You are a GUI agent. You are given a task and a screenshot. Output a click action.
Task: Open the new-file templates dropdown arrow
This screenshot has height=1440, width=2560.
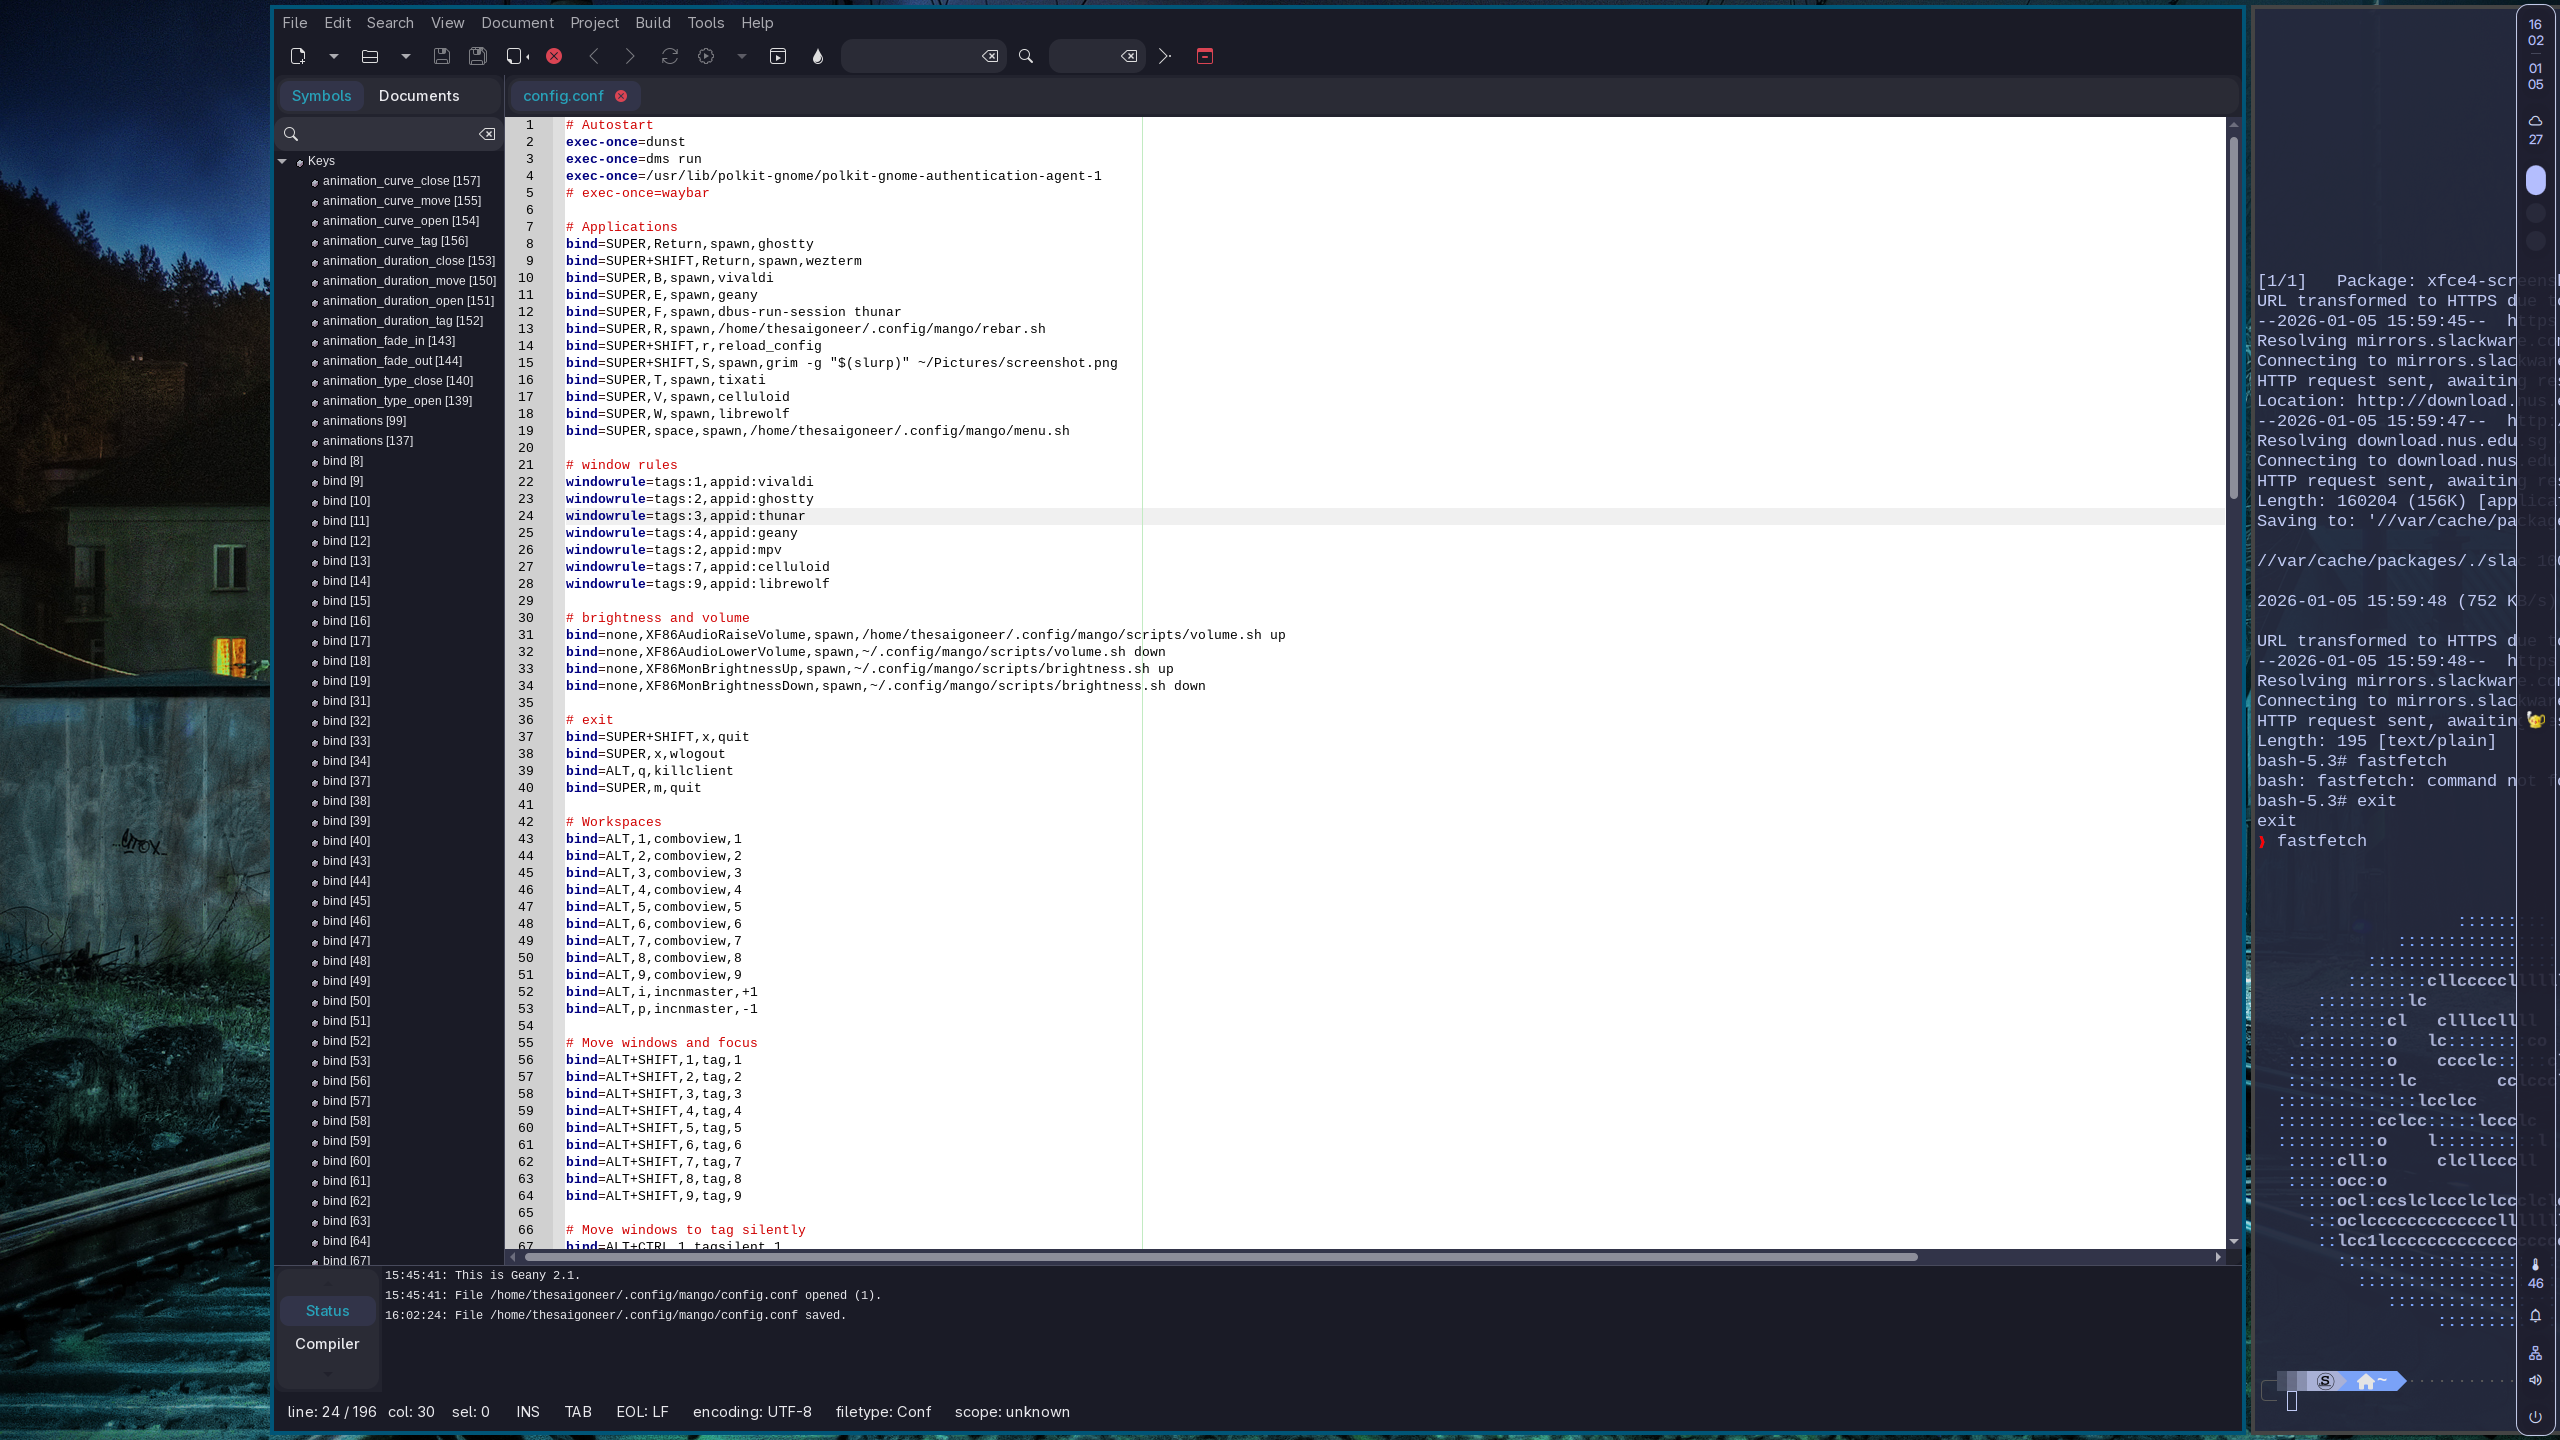tap(334, 56)
